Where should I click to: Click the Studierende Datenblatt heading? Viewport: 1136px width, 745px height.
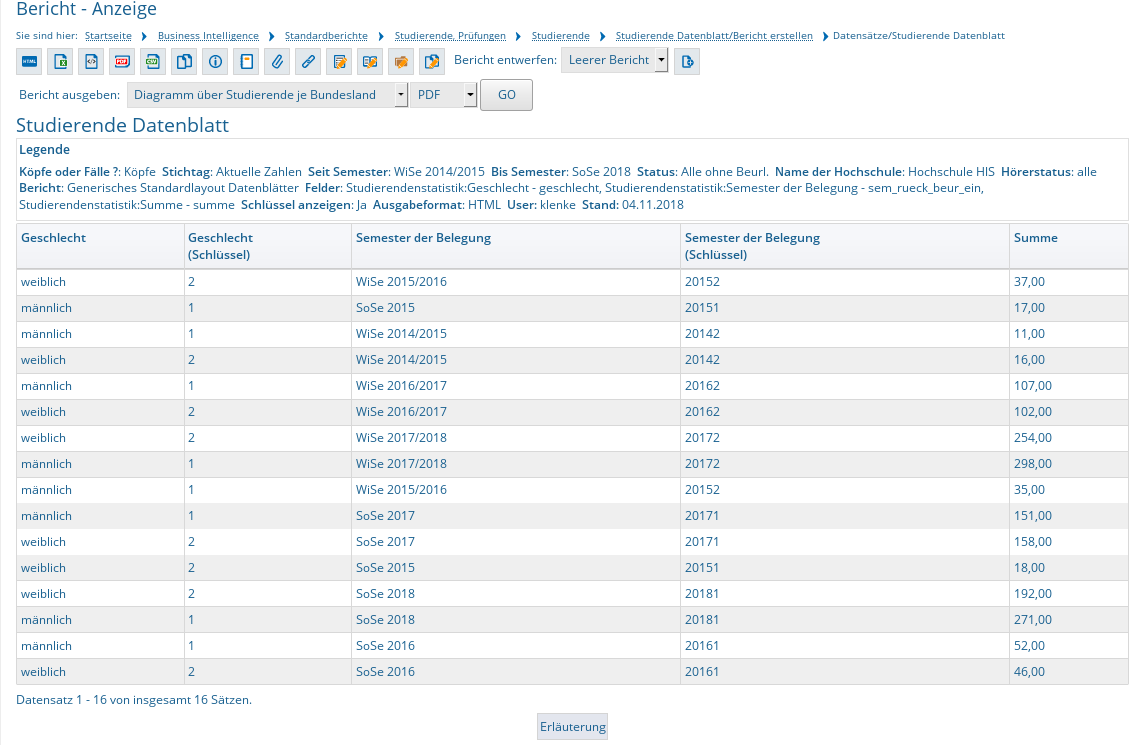tap(122, 125)
